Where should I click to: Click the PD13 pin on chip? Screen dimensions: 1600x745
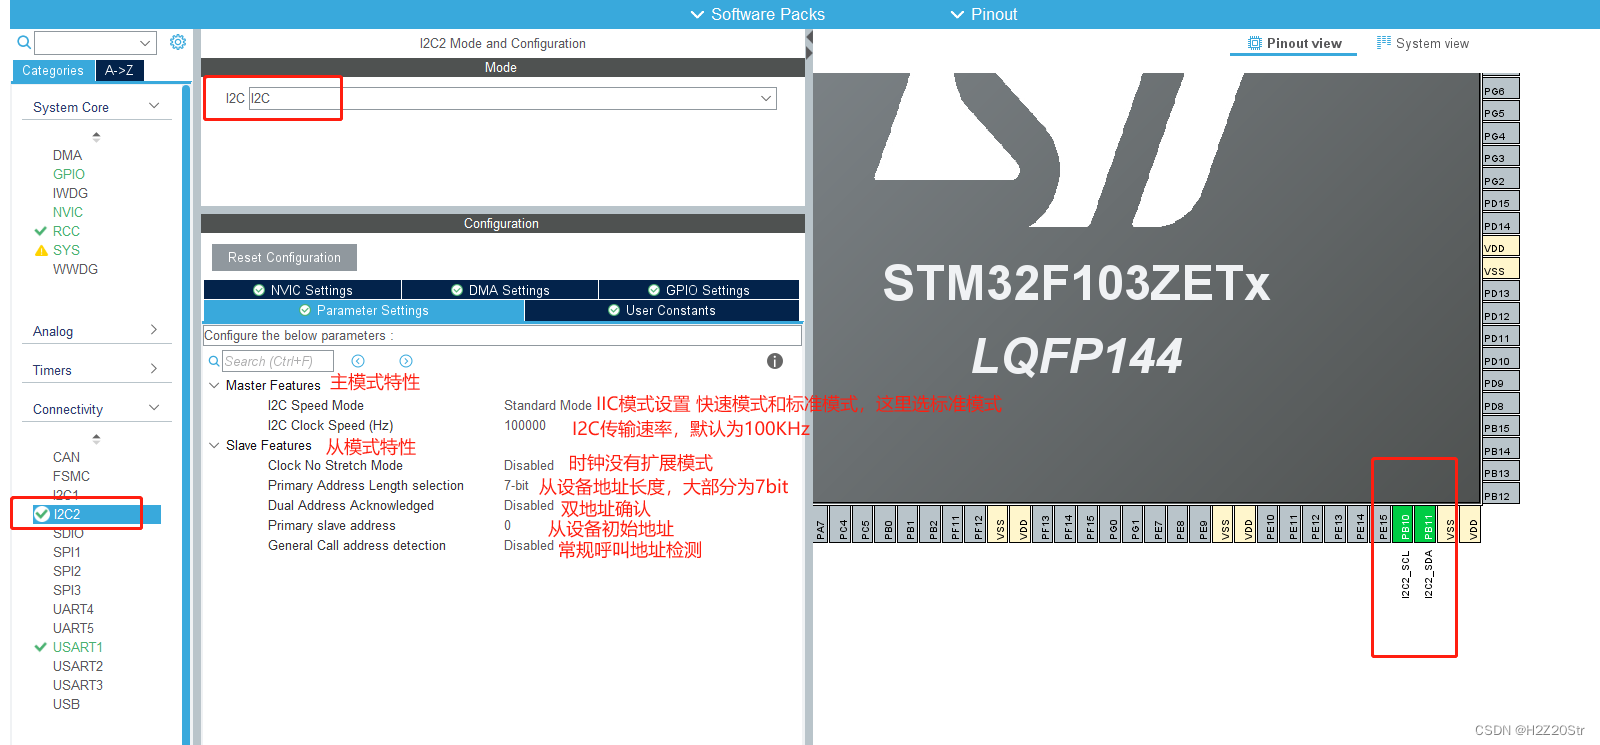tap(1500, 292)
